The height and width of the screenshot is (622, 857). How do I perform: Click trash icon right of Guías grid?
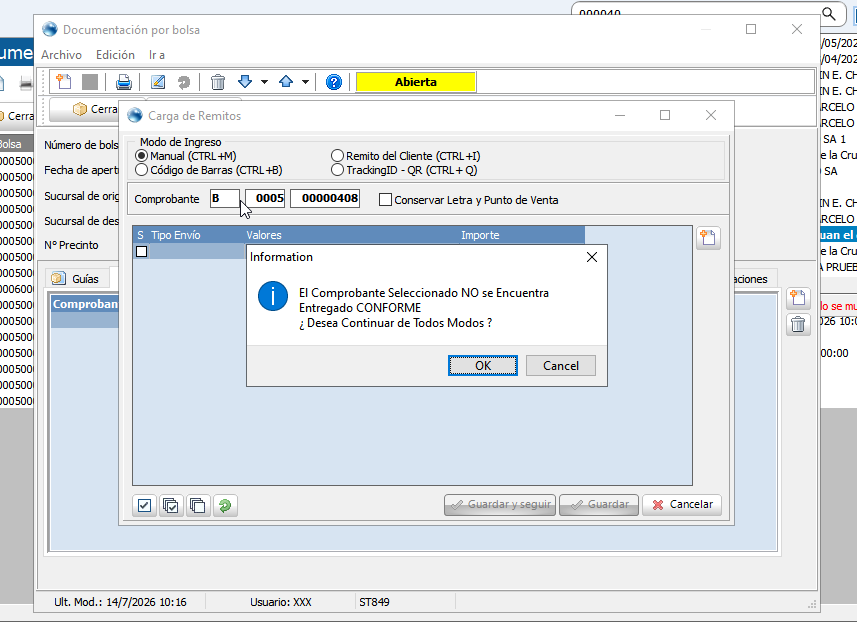pos(798,325)
